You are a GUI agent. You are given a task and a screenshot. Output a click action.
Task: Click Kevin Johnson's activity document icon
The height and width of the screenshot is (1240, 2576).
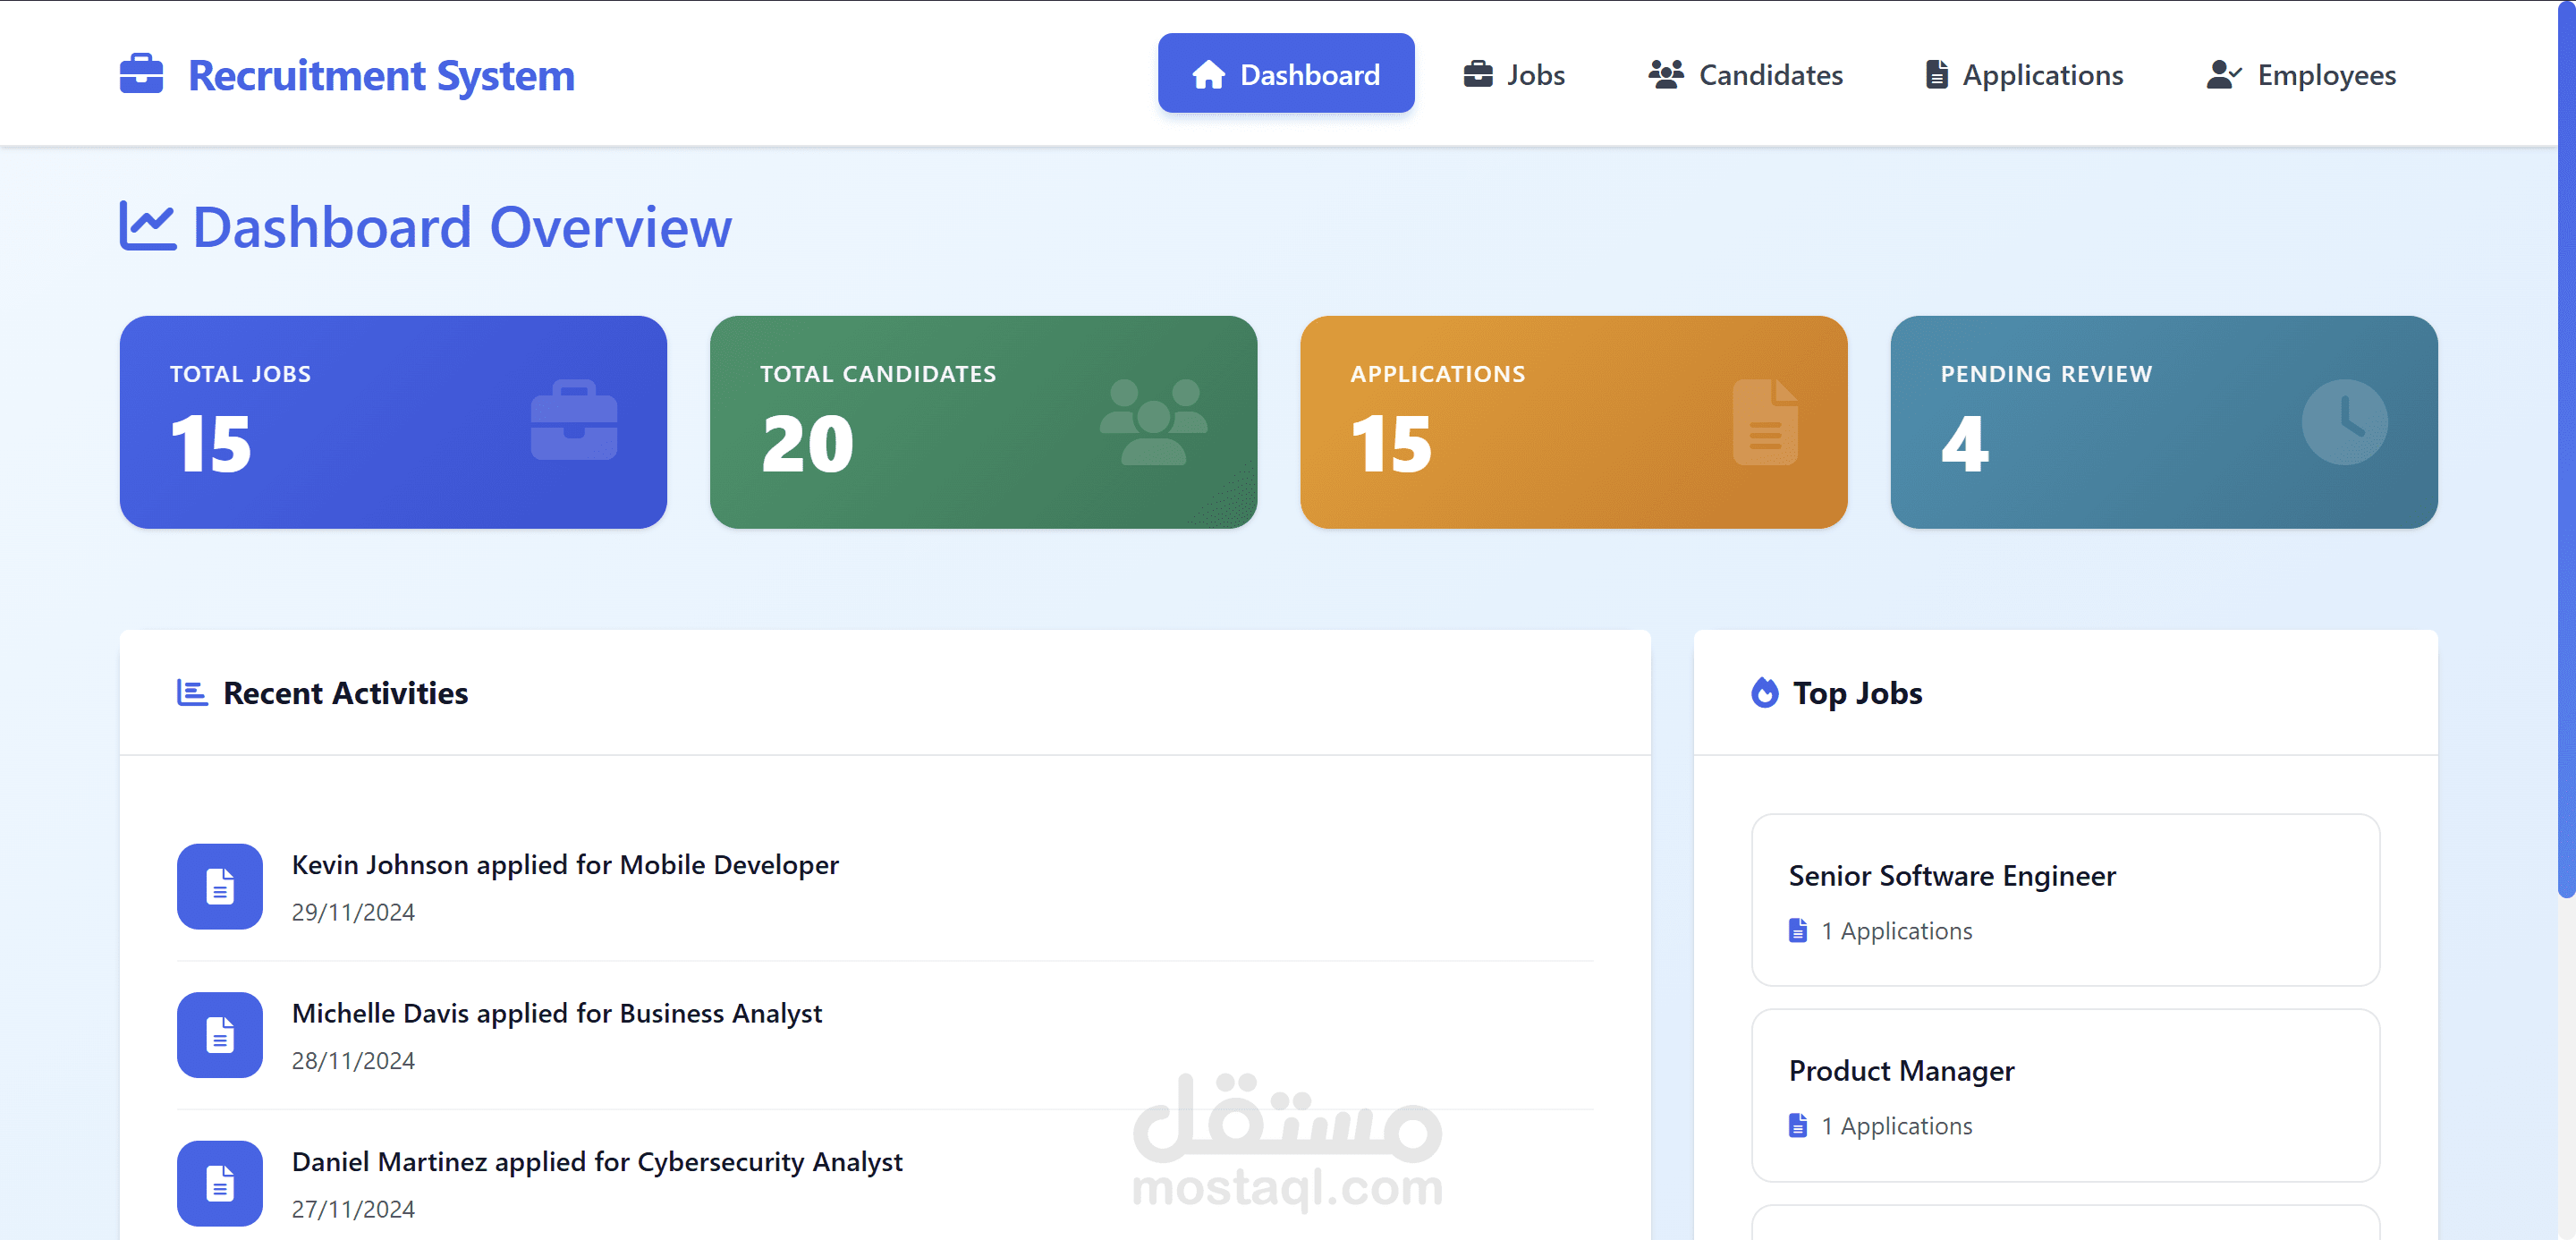[x=219, y=886]
